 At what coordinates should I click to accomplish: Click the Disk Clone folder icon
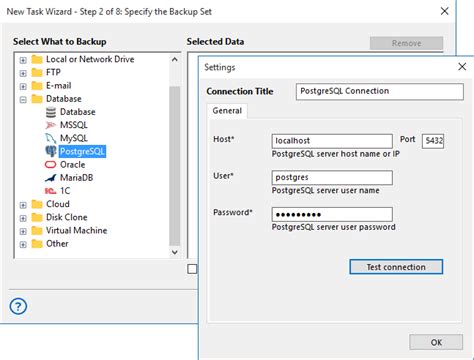[37, 218]
